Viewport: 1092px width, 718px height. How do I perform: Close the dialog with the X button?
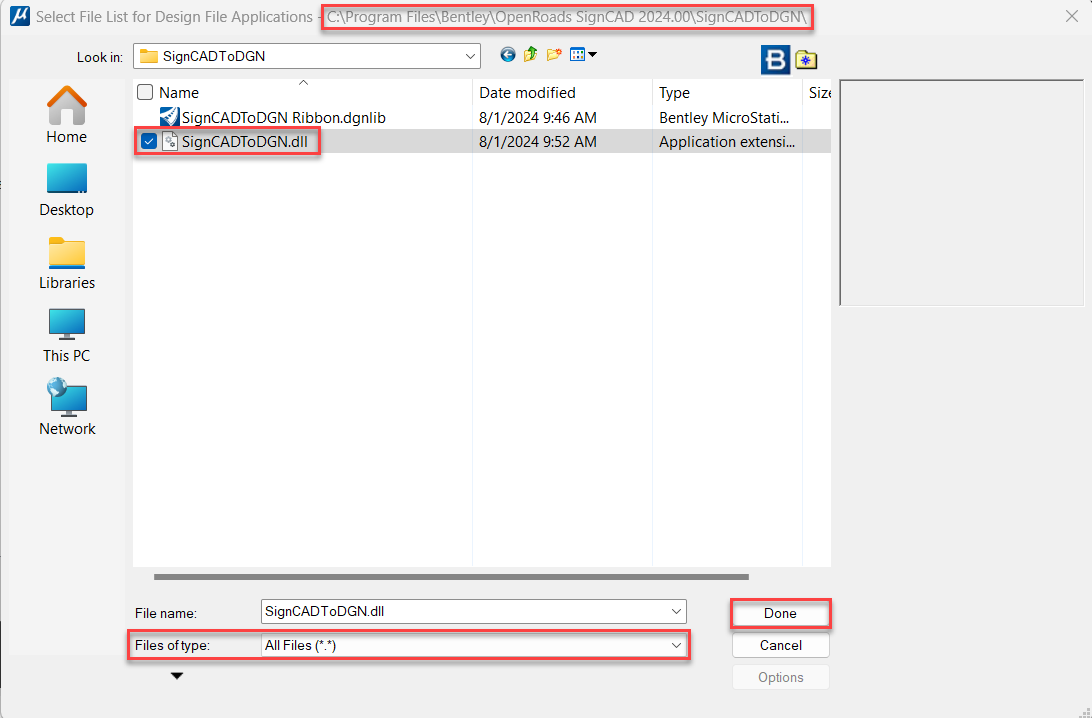click(1072, 16)
